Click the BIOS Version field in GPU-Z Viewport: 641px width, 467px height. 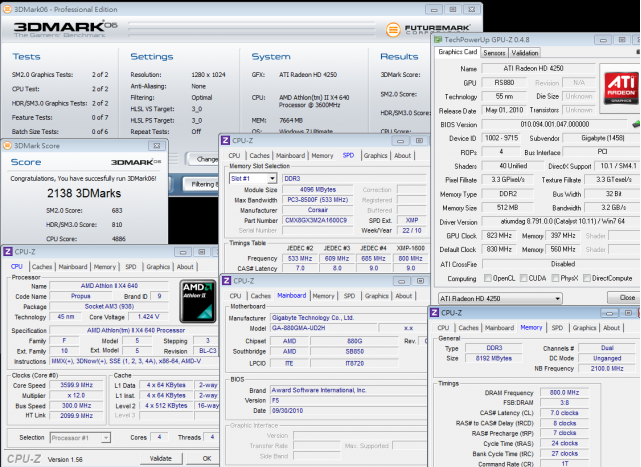pyautogui.click(x=554, y=124)
